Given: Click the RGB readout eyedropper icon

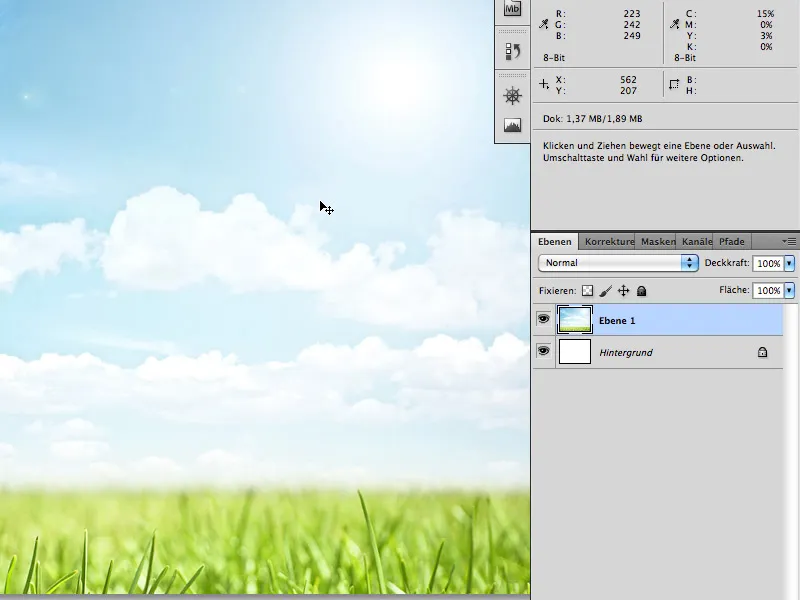Looking at the screenshot, I should click(x=544, y=24).
